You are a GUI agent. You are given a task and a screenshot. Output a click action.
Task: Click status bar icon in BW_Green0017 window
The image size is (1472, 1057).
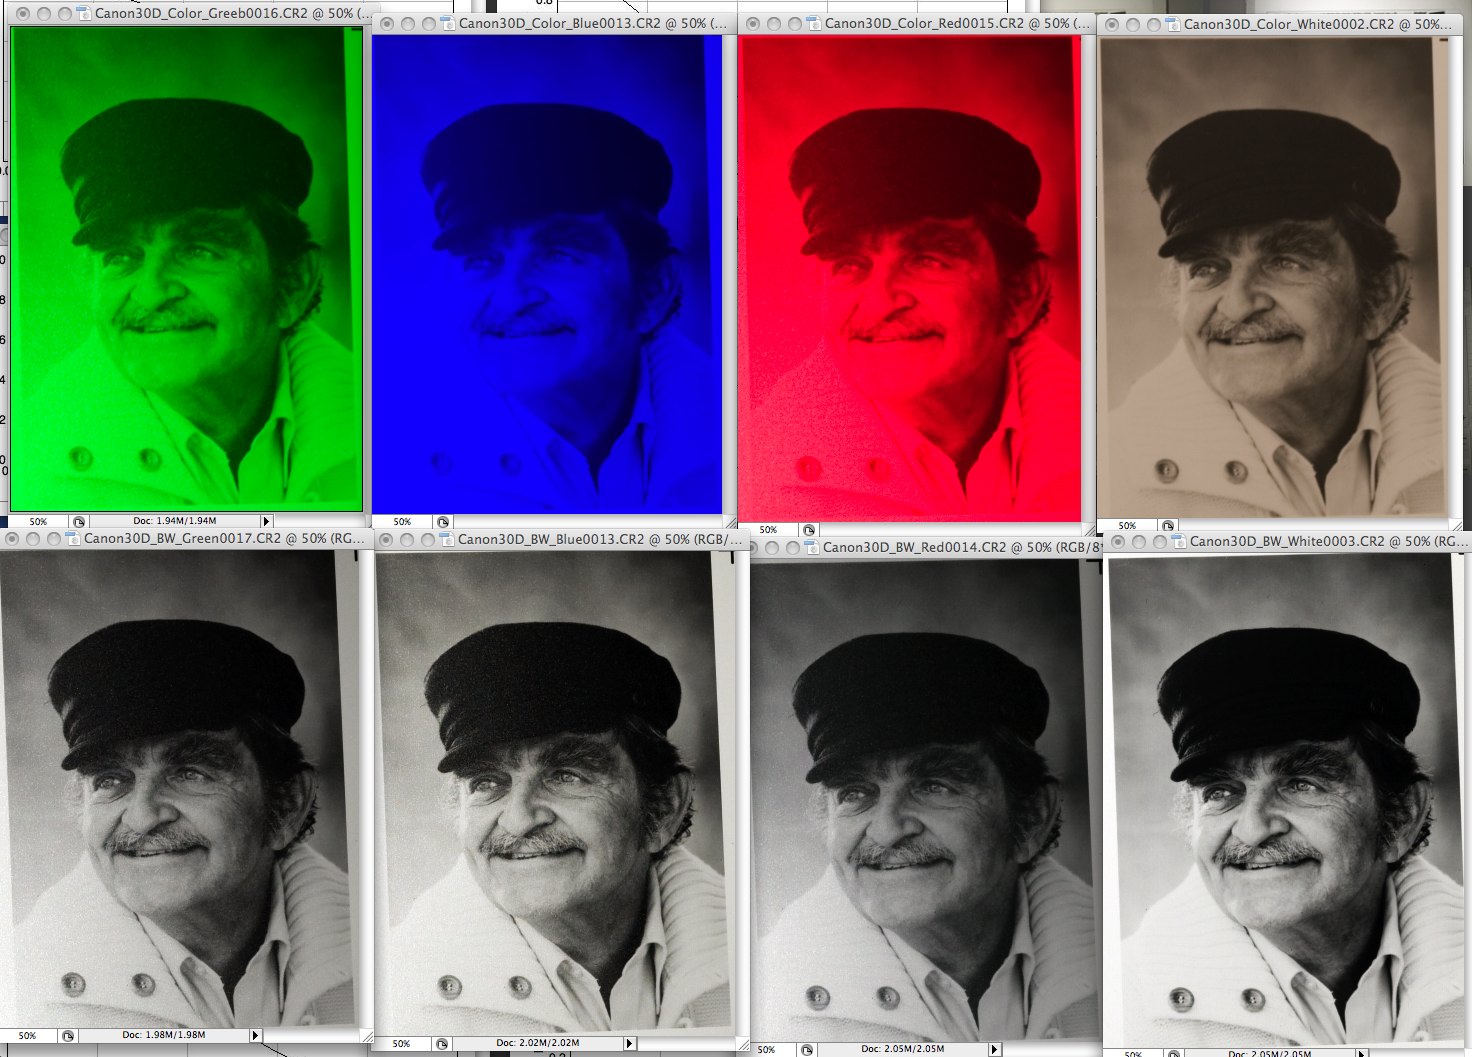click(x=68, y=1036)
